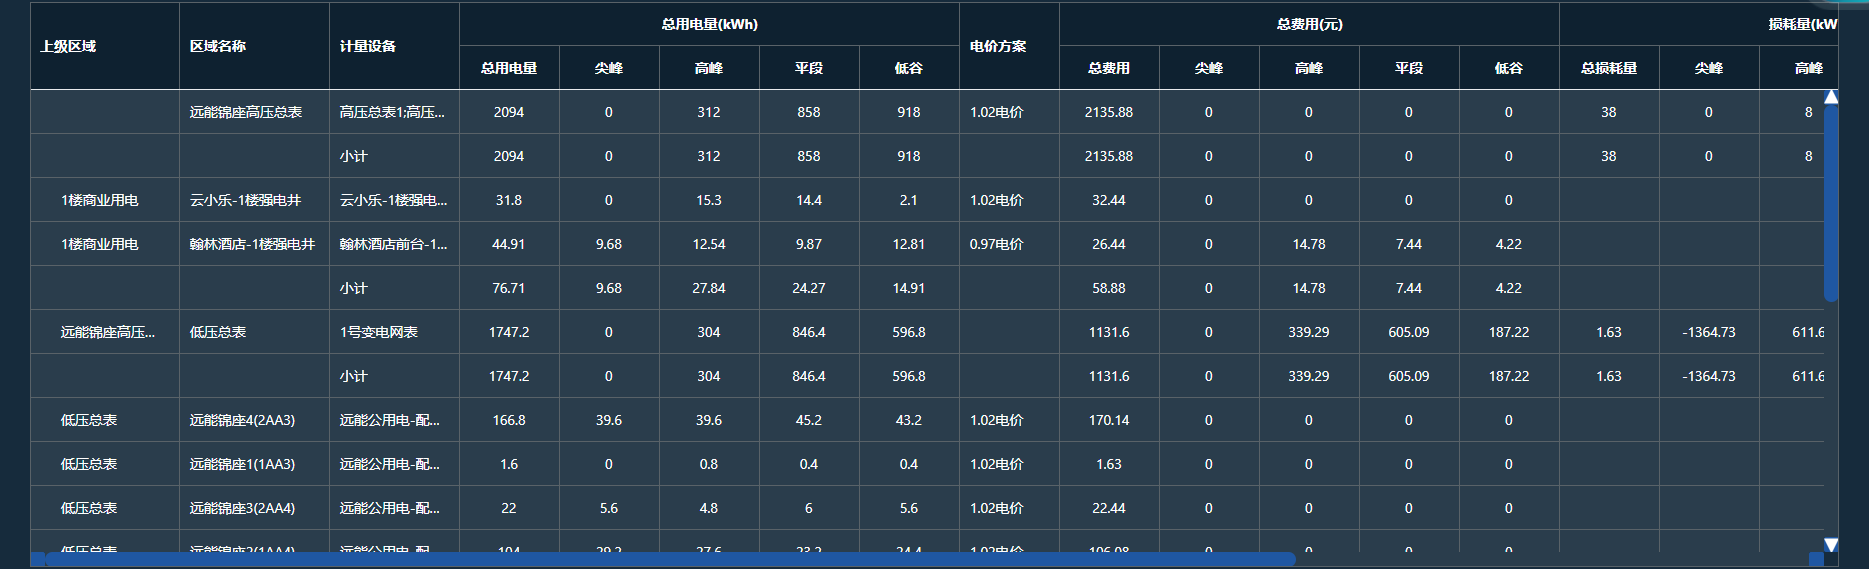
Task: Select the 远能锦座1(1AA3) area cell
Action: point(242,464)
